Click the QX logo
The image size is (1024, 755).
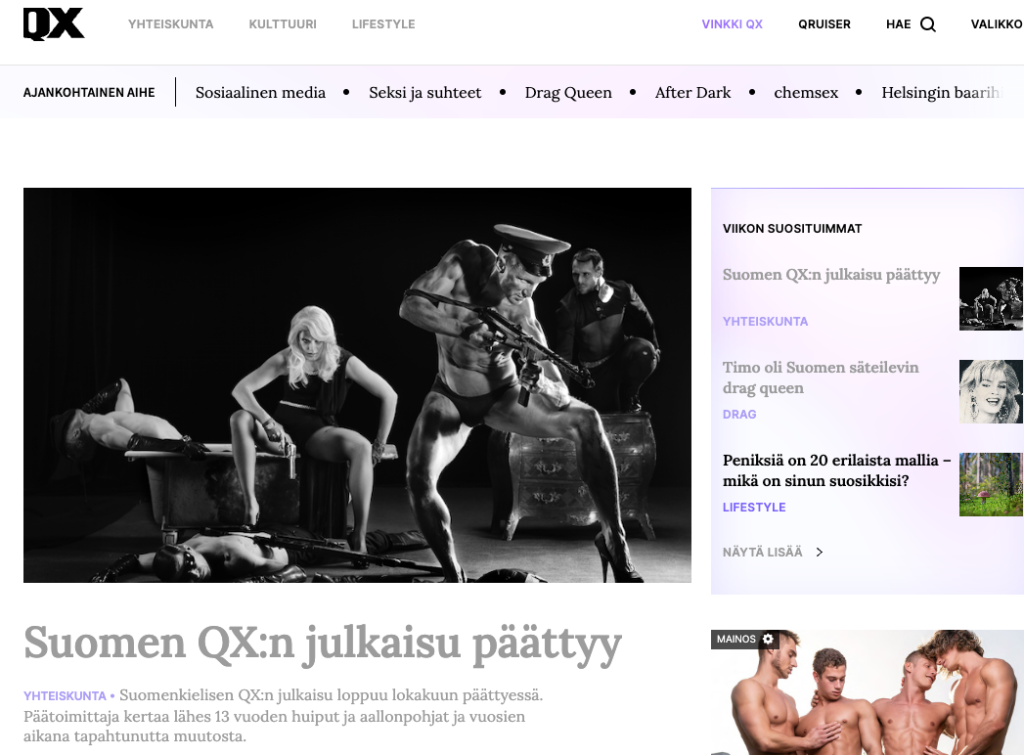[54, 24]
